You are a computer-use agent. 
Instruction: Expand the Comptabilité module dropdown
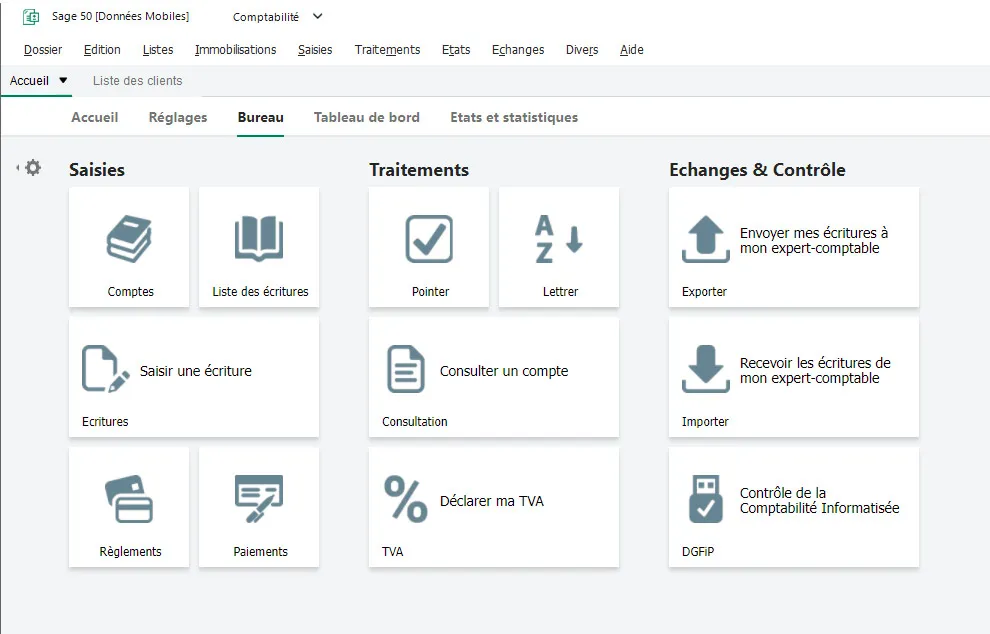(318, 16)
